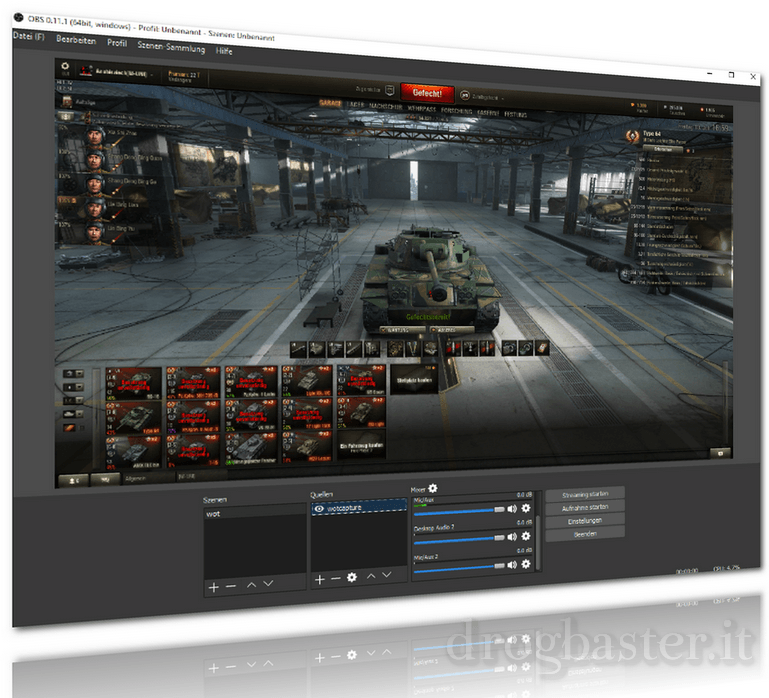Click the gear icon at preview top-left
This screenshot has width=769, height=698.
coord(65,66)
